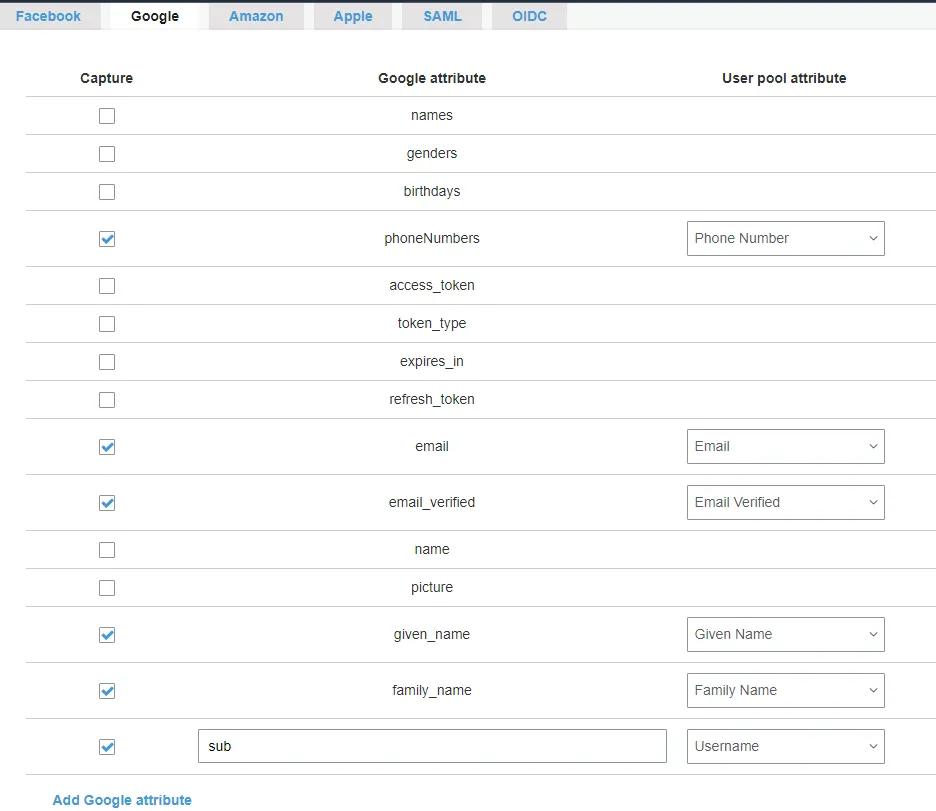The width and height of the screenshot is (936, 811).
Task: Enable capture for picture attribute
Action: coord(107,588)
